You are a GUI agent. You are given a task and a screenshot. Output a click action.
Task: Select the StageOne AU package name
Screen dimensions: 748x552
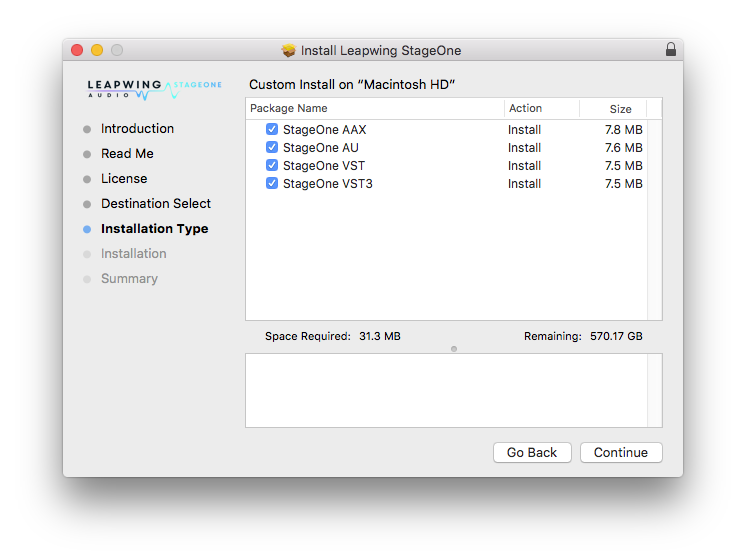(x=321, y=148)
